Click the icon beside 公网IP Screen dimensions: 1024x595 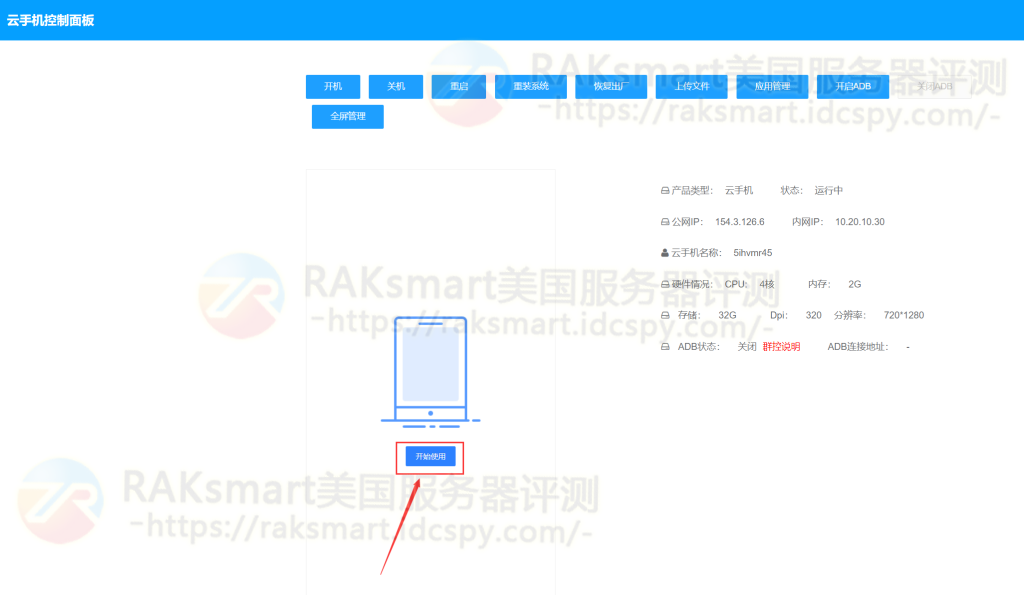click(x=665, y=222)
